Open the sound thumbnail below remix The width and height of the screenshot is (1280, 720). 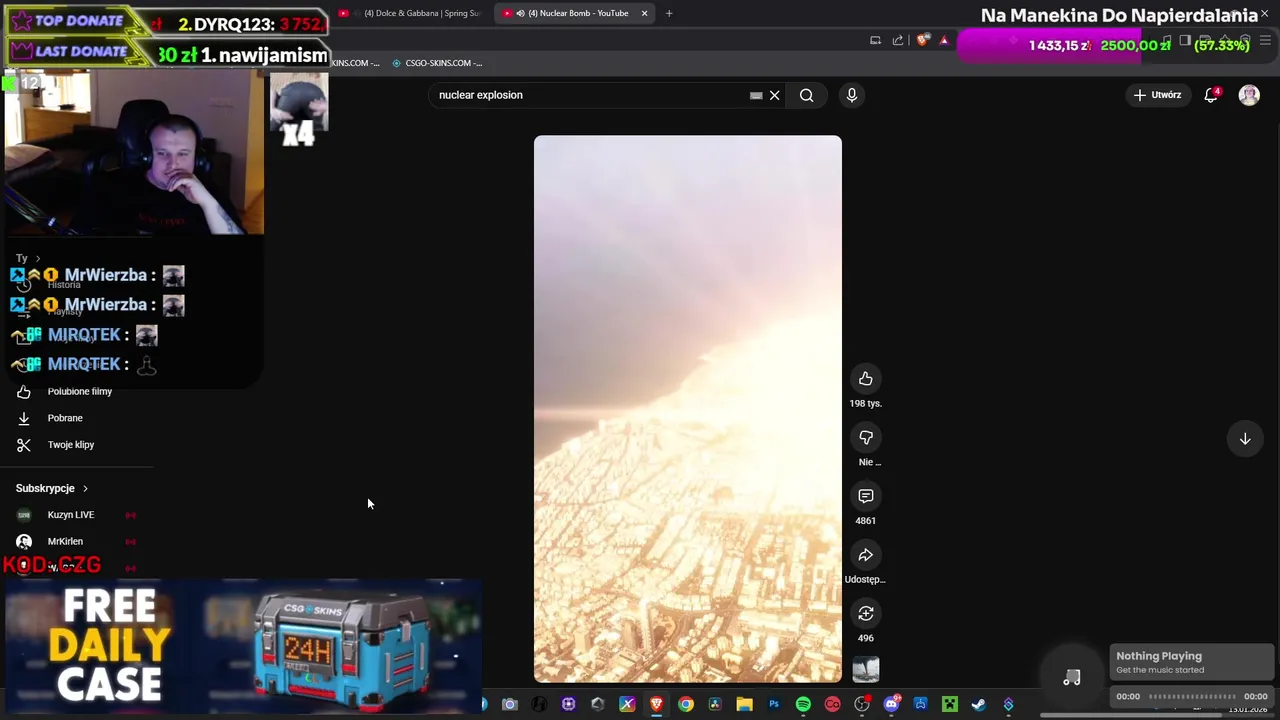[x=866, y=670]
